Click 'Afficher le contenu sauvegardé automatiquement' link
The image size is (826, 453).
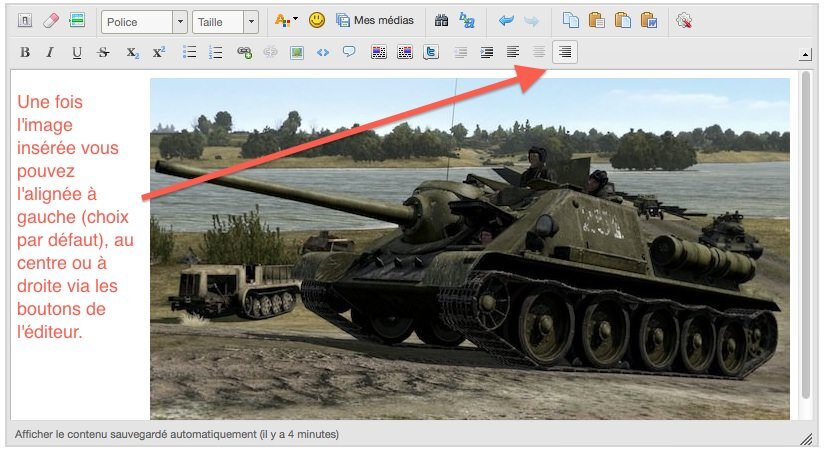click(176, 434)
